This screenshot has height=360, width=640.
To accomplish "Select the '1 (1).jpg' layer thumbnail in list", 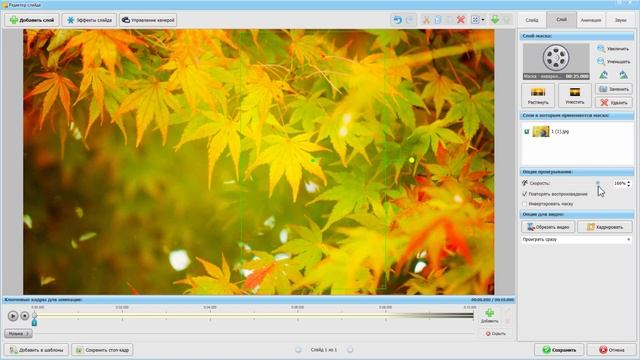I will pyautogui.click(x=541, y=131).
